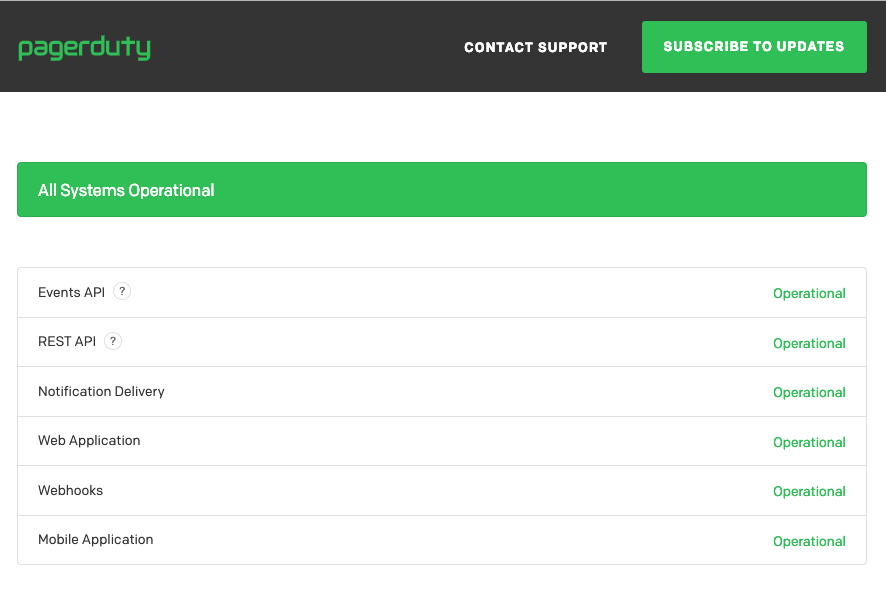886x591 pixels.
Task: Select the Web Application row label
Action: (89, 441)
